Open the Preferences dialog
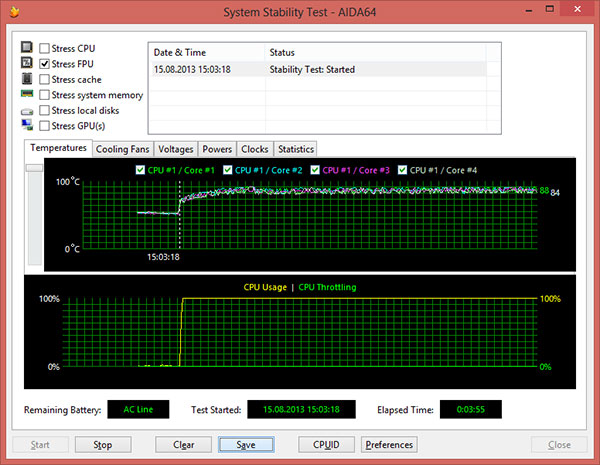Viewport: 600px width, 465px height. coord(389,444)
